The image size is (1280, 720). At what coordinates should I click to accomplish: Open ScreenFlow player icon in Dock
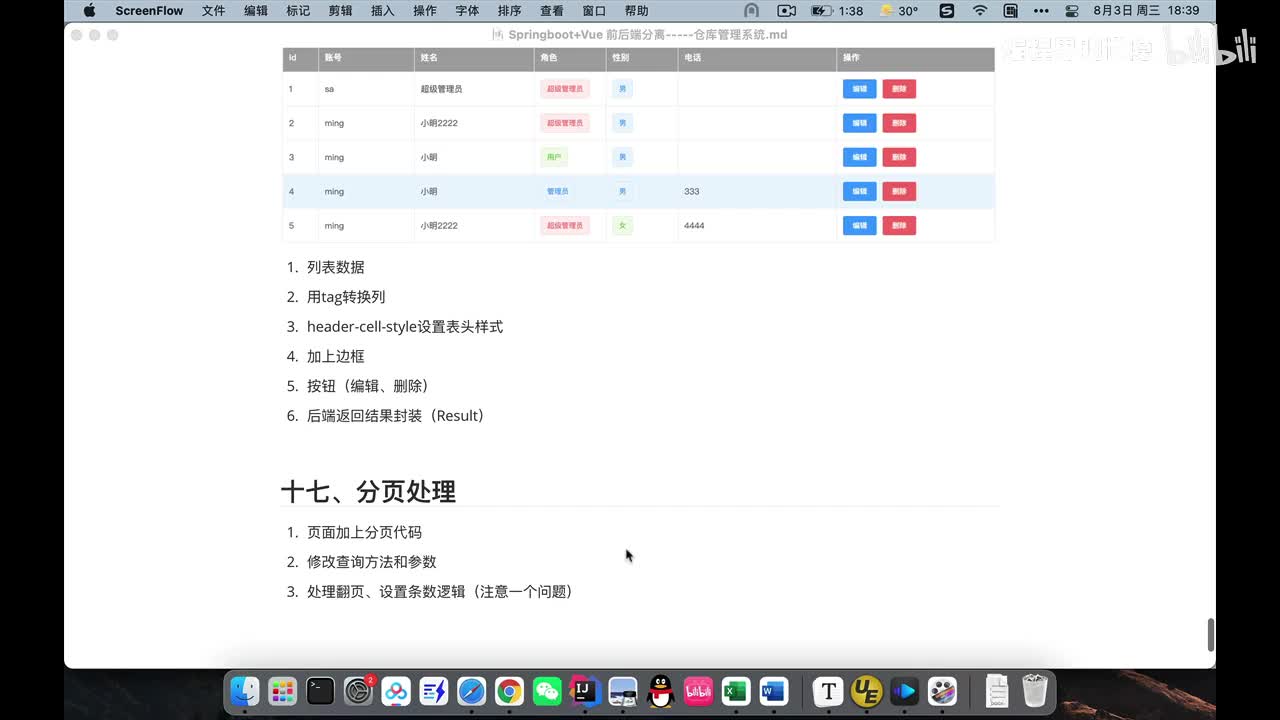(x=904, y=691)
